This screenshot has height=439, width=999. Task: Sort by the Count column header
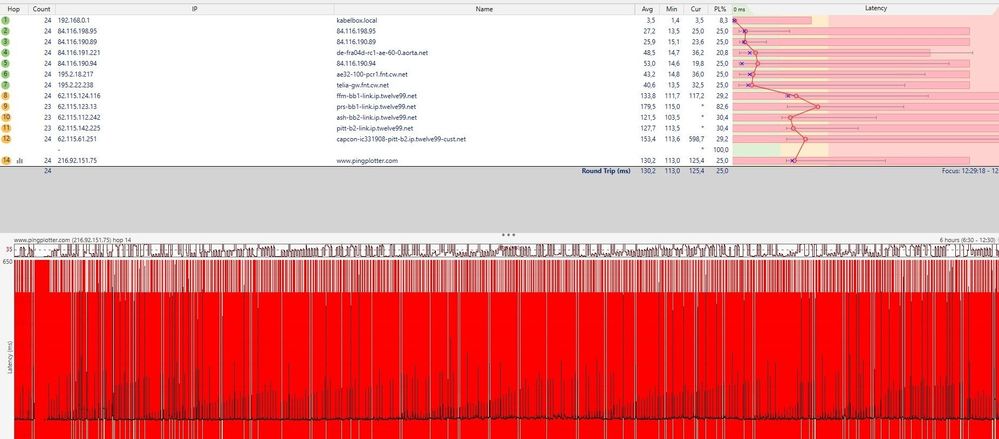tap(41, 9)
